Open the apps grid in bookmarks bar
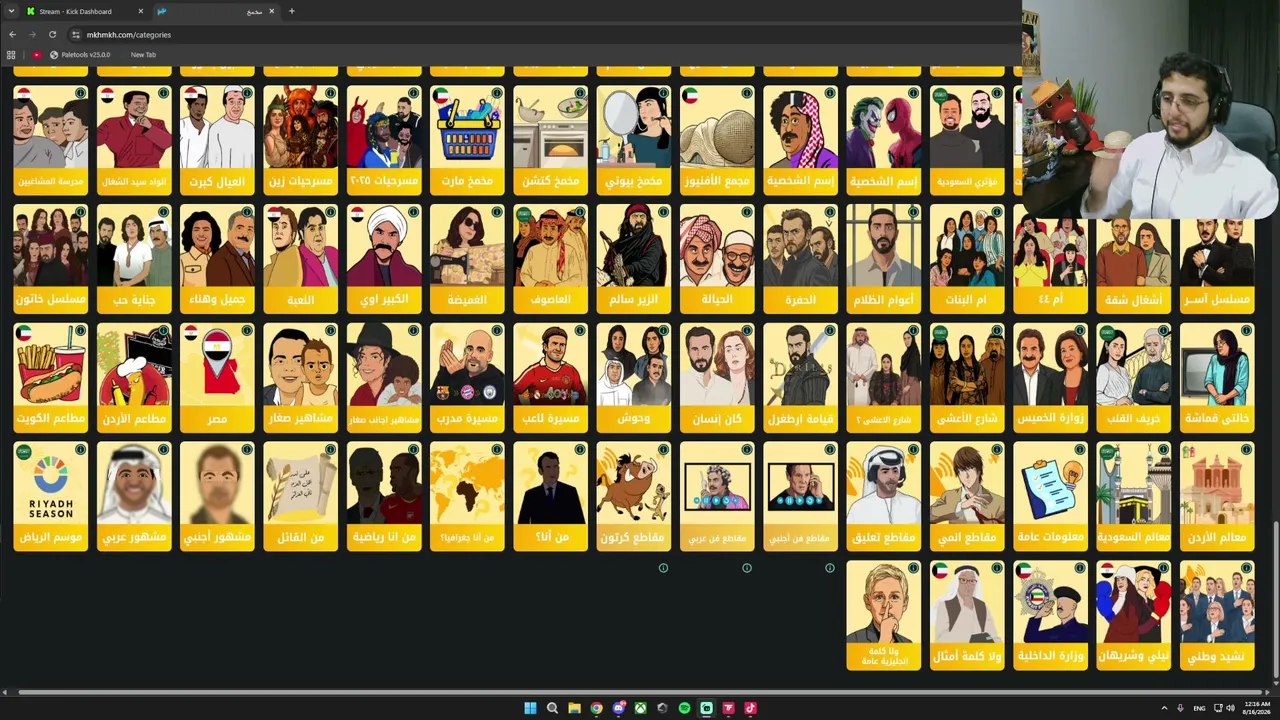 11,55
